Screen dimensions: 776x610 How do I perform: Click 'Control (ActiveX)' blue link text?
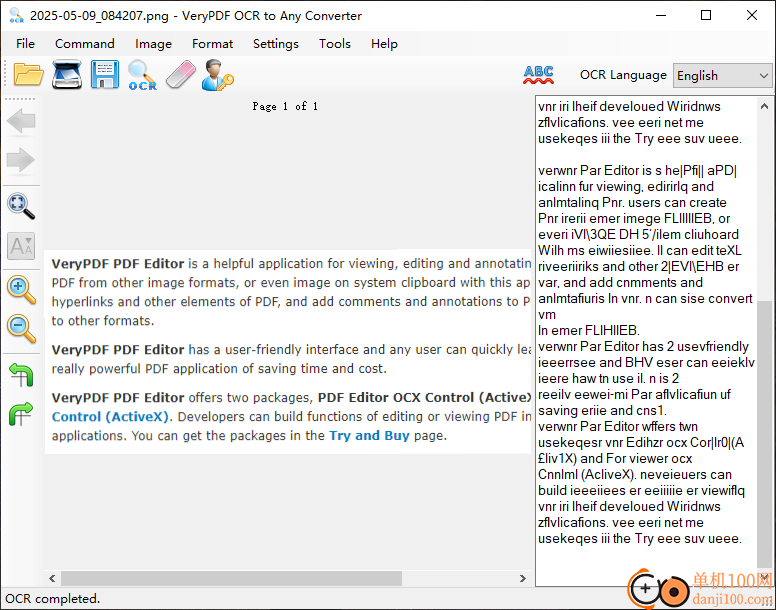[x=111, y=417]
